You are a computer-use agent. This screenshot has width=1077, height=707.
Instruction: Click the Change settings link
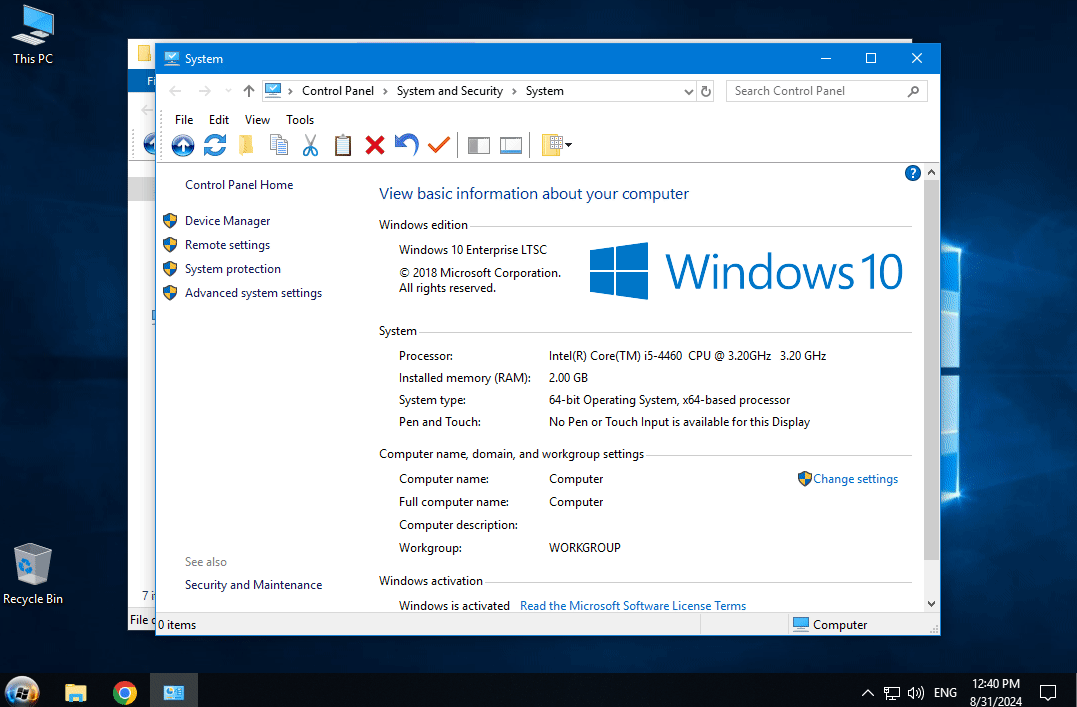(x=855, y=479)
